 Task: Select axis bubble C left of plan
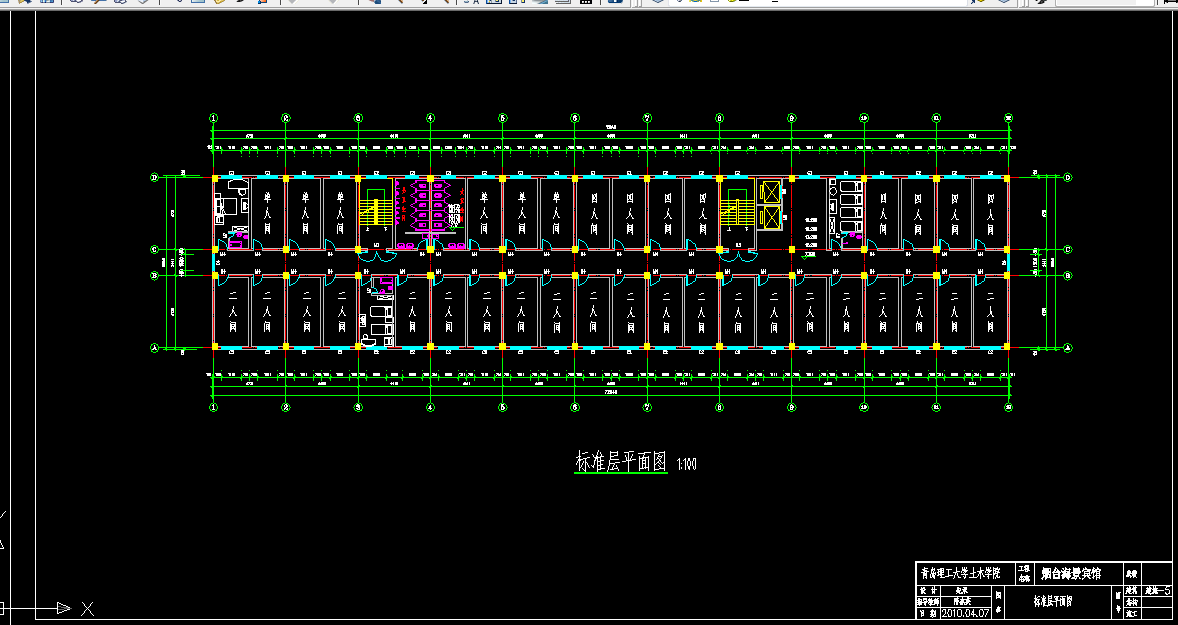(x=155, y=249)
